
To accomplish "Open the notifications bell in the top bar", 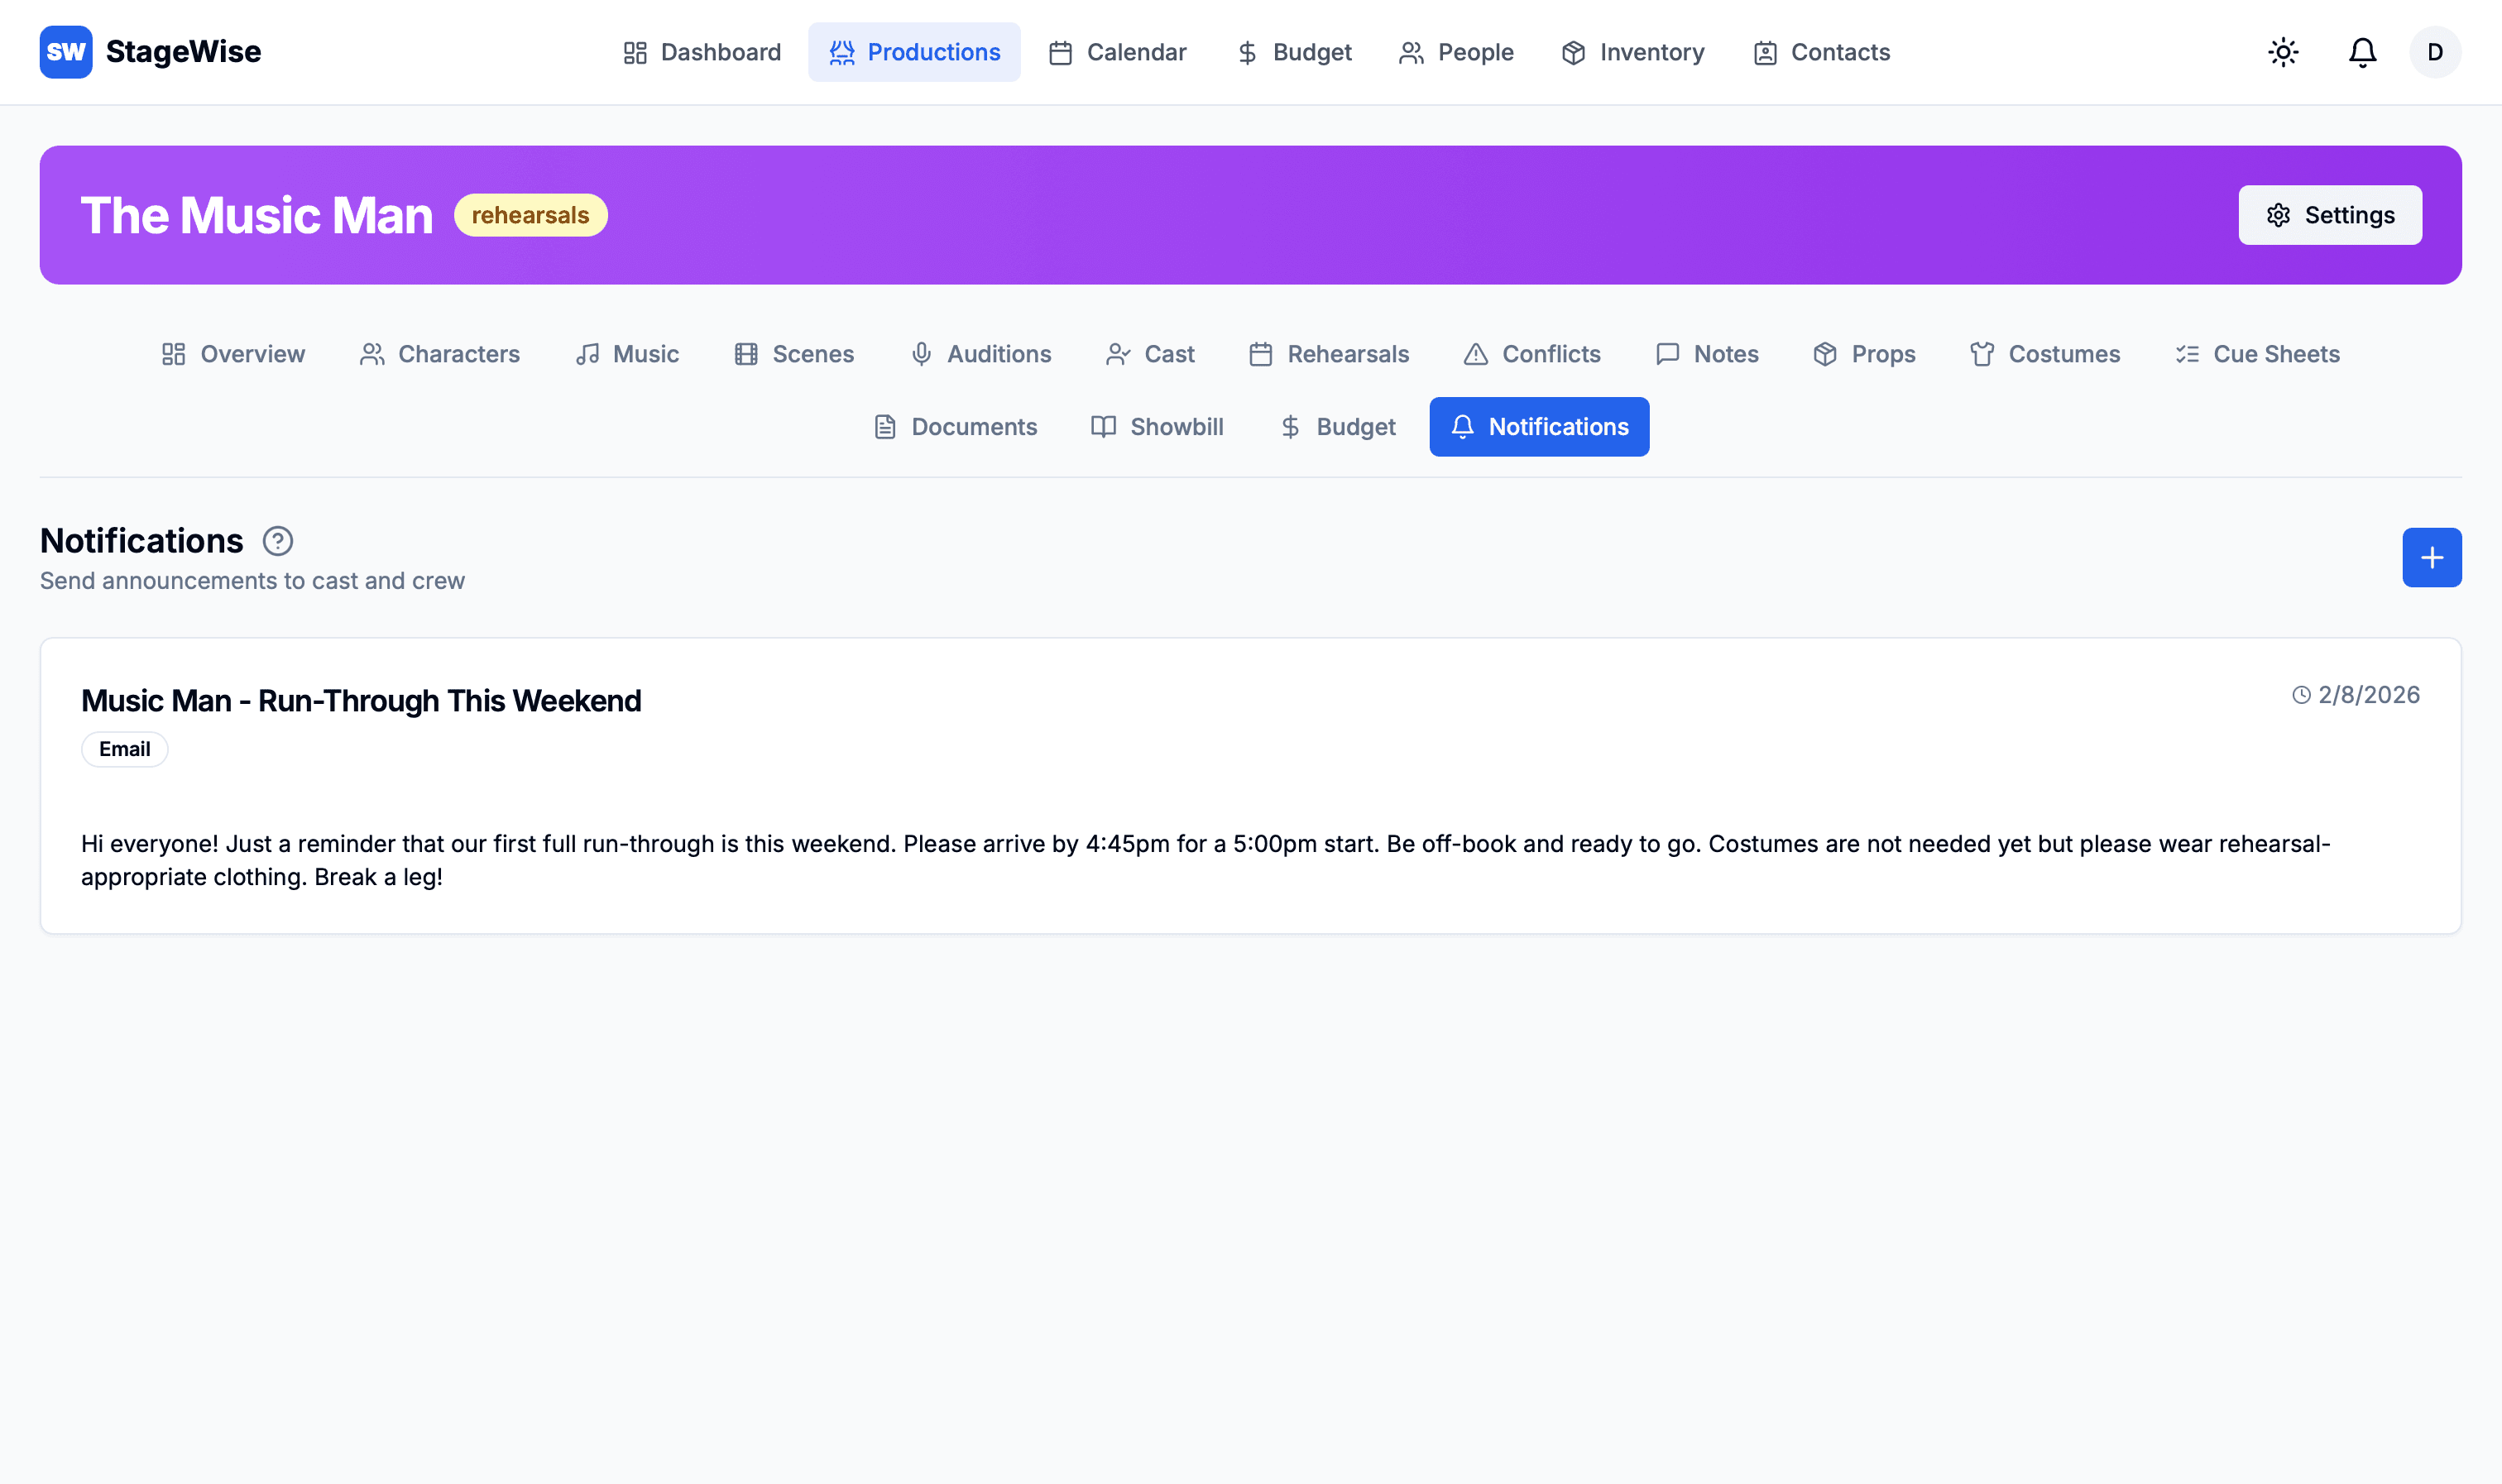I will (2362, 52).
